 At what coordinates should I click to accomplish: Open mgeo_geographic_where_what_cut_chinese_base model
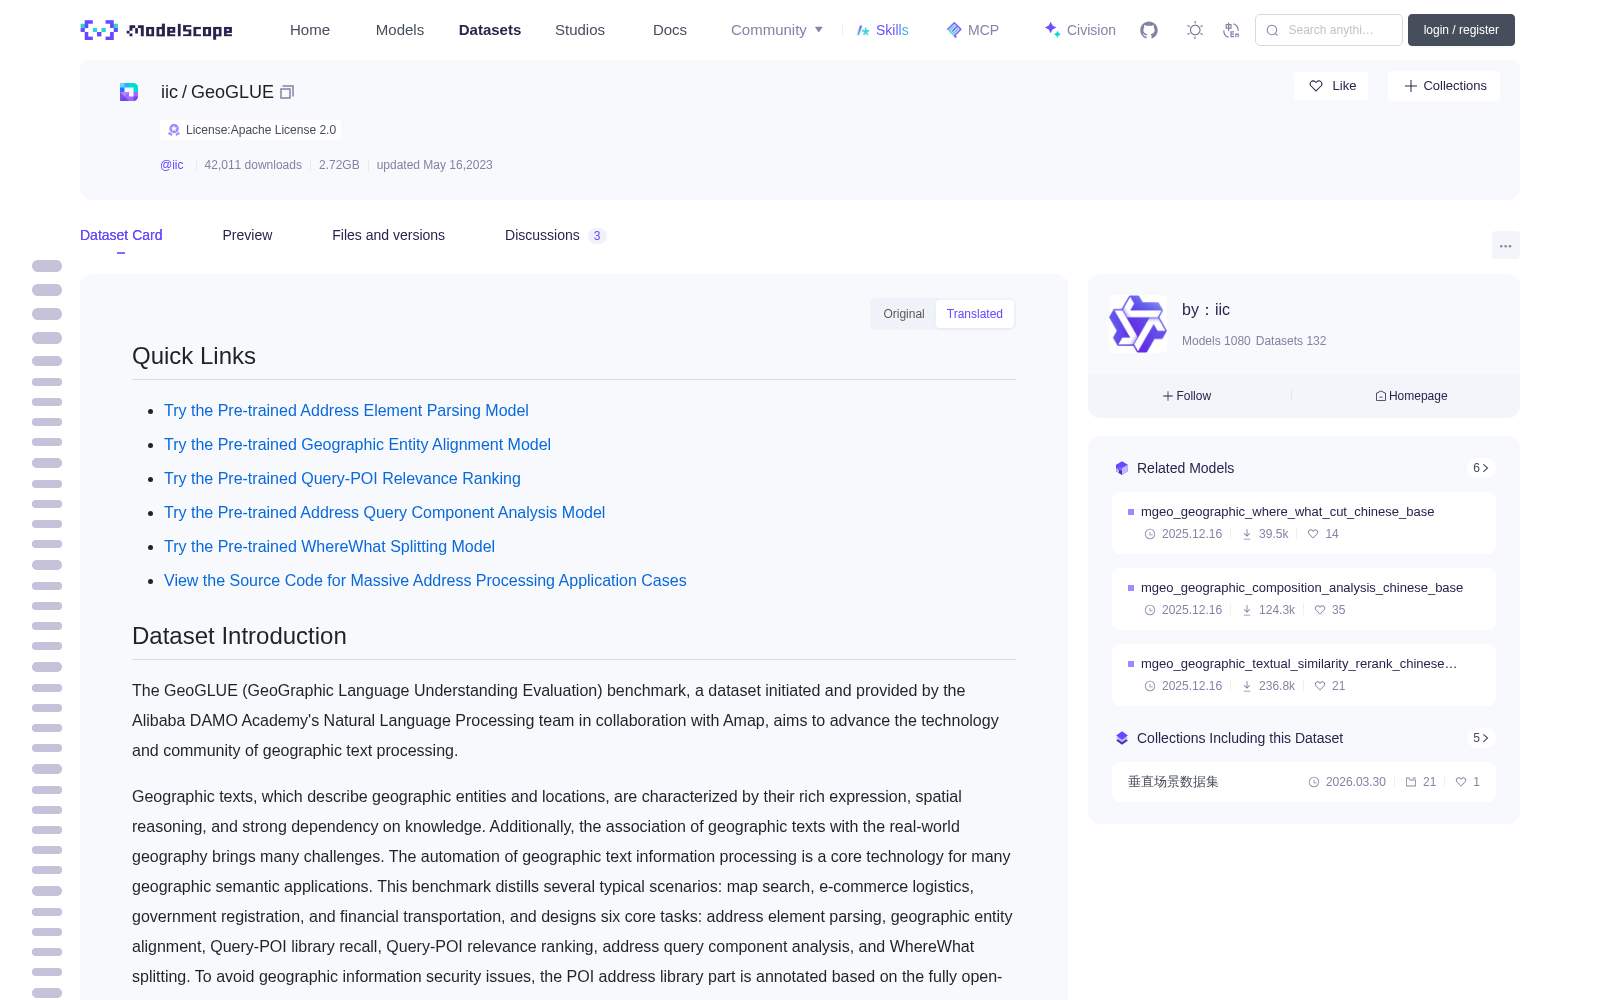(x=1304, y=523)
